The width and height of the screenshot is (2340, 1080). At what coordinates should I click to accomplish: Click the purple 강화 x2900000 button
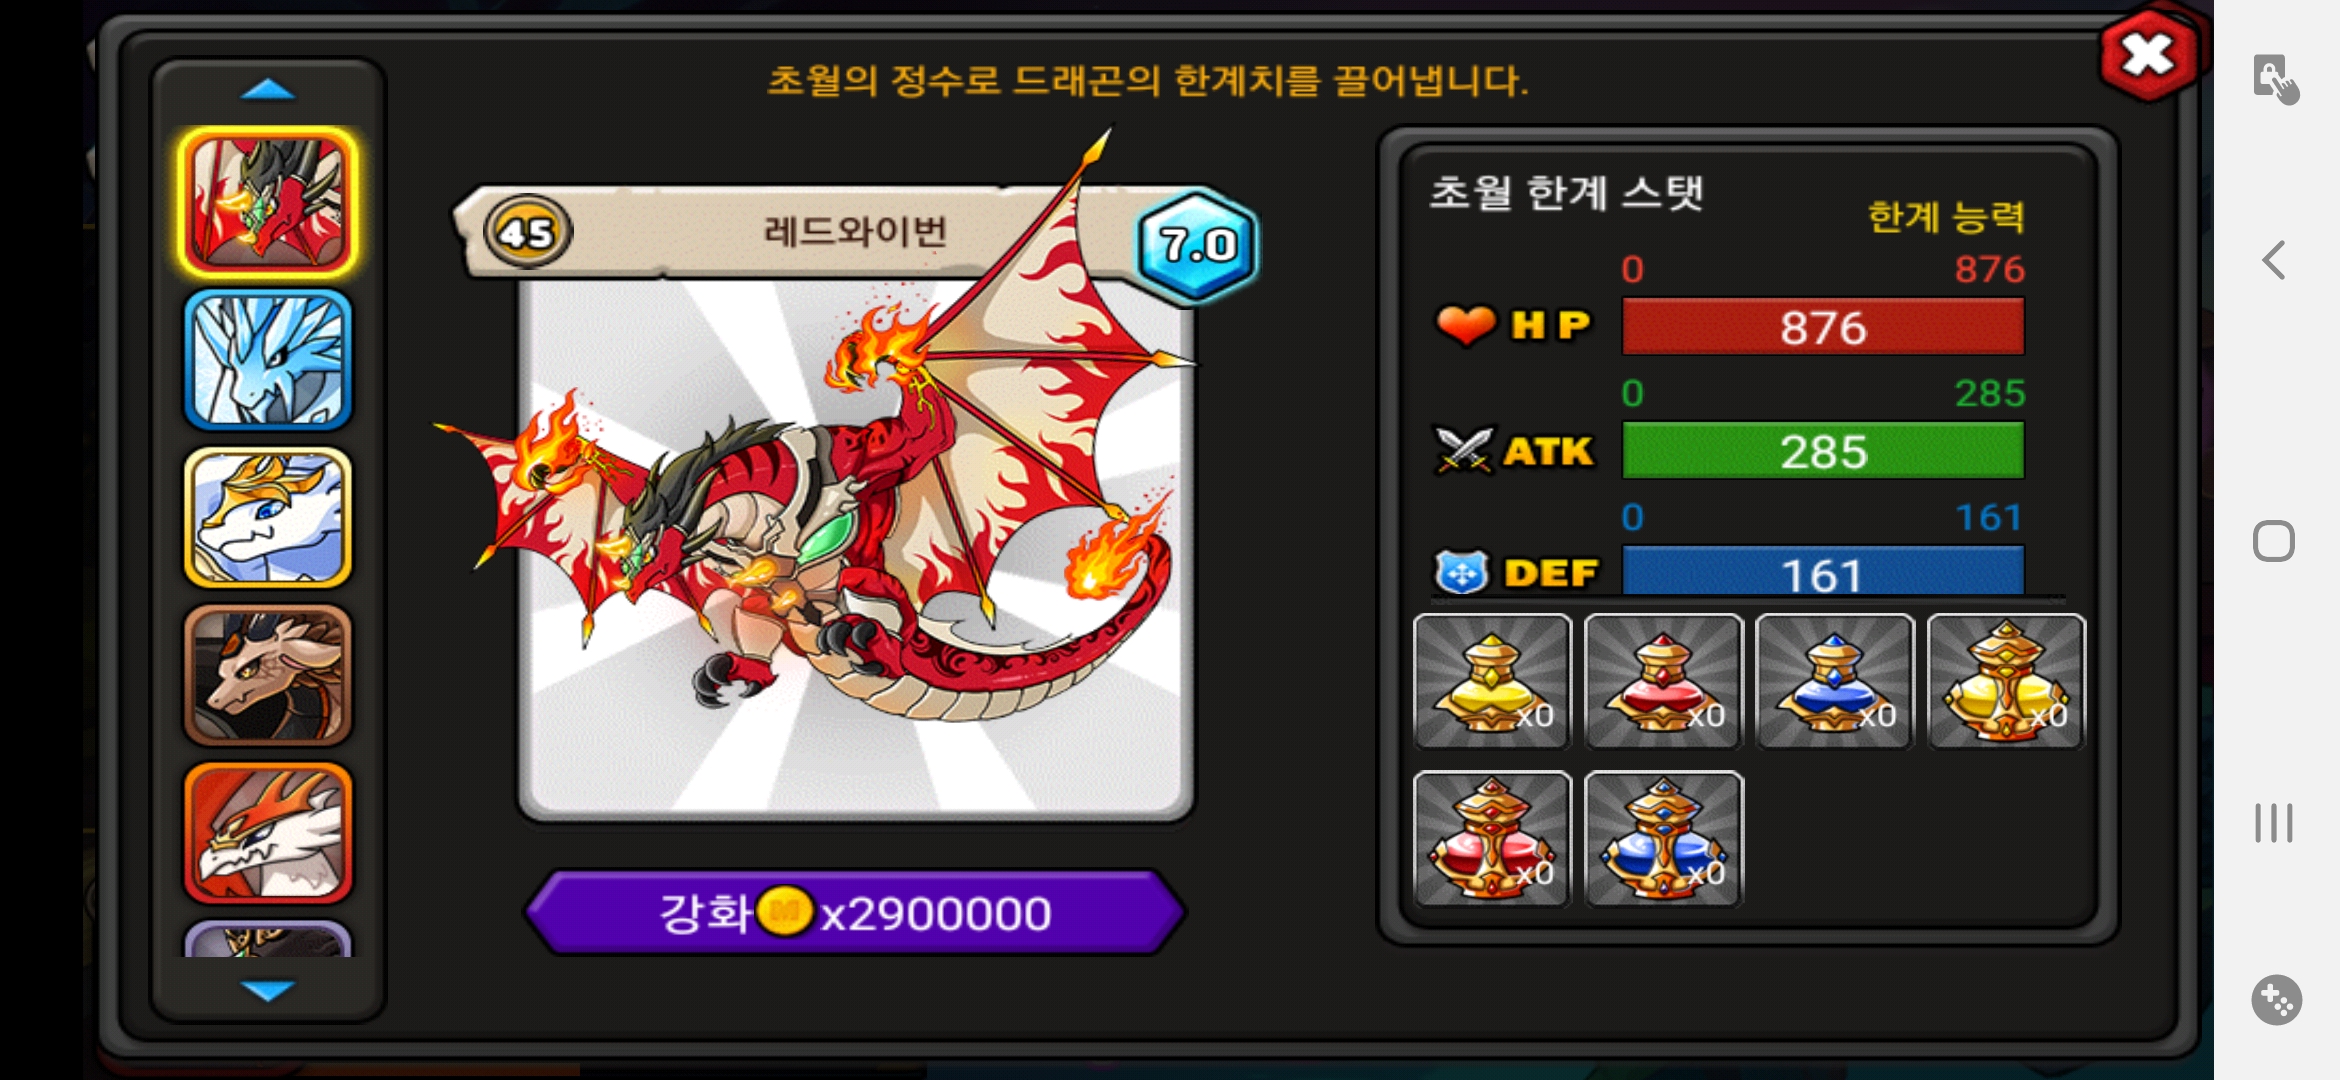[x=856, y=912]
